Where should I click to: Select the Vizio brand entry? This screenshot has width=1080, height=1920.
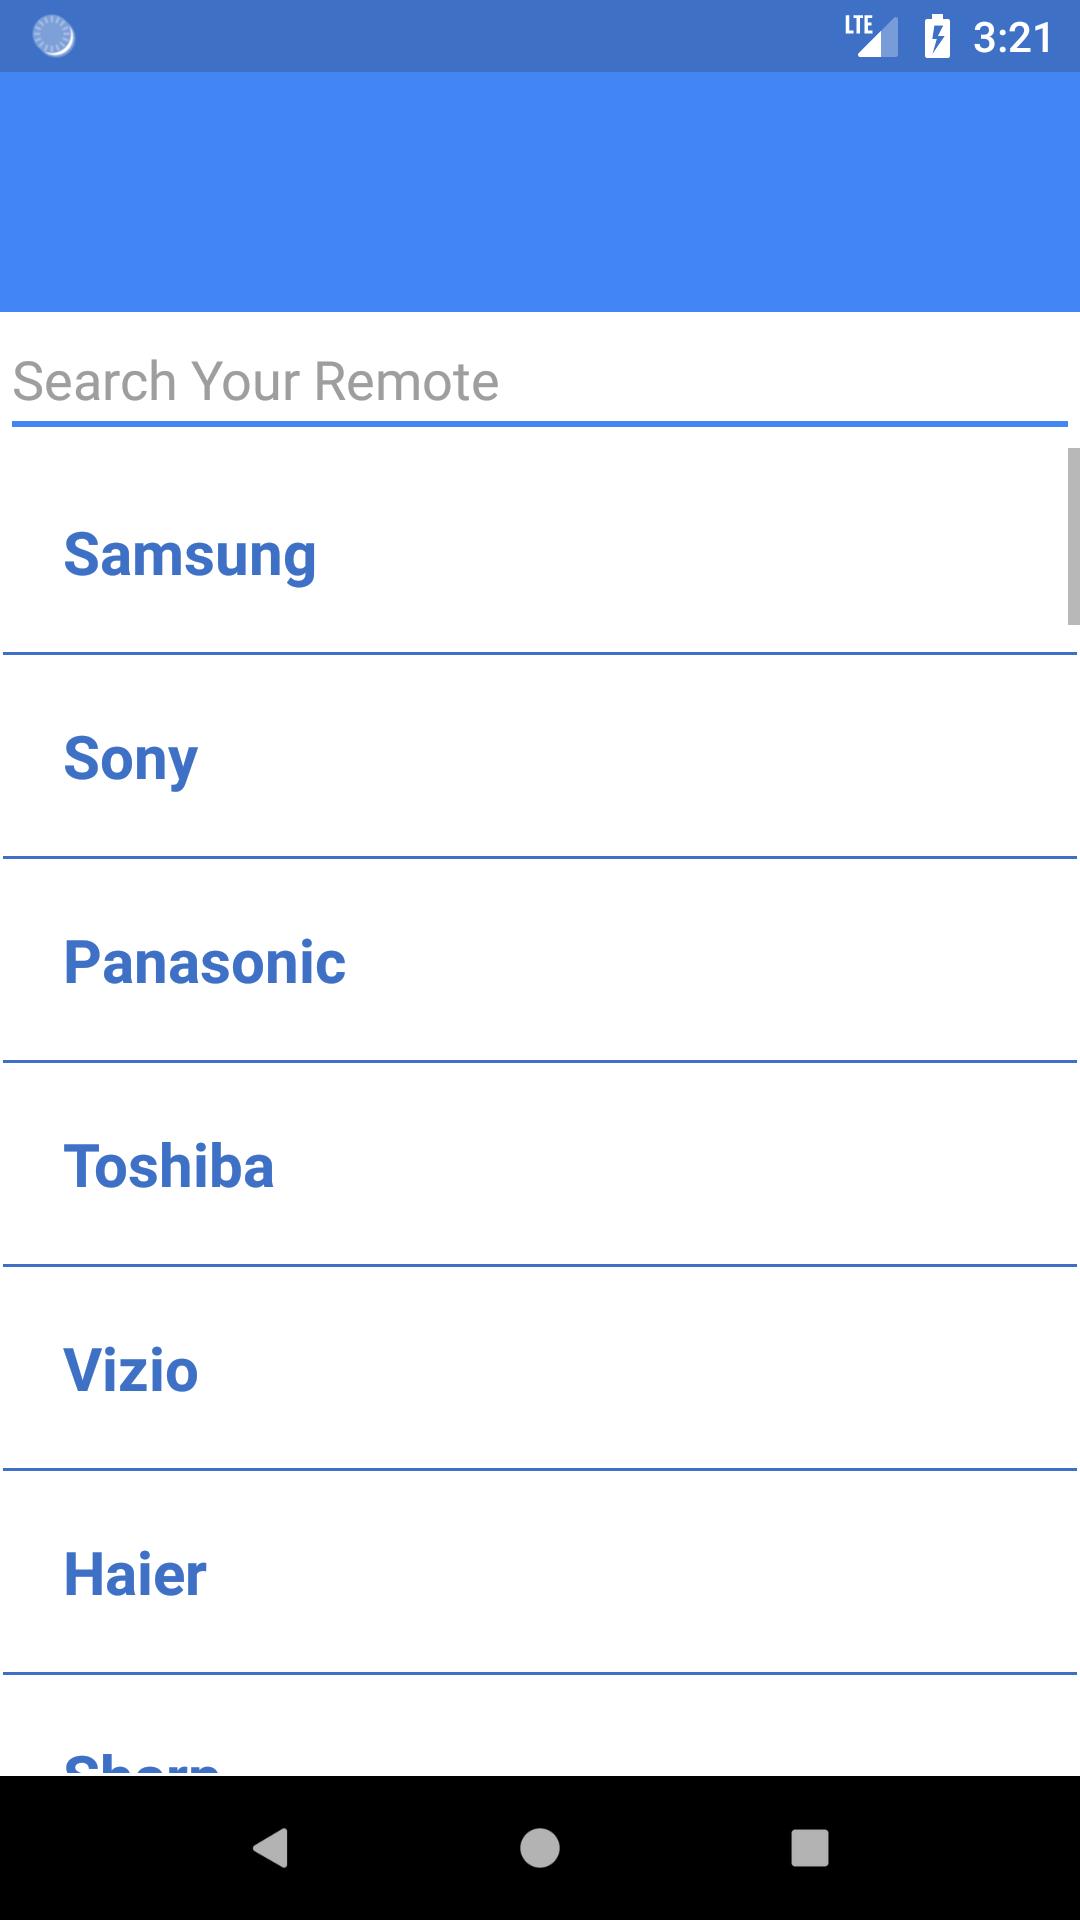(131, 1370)
